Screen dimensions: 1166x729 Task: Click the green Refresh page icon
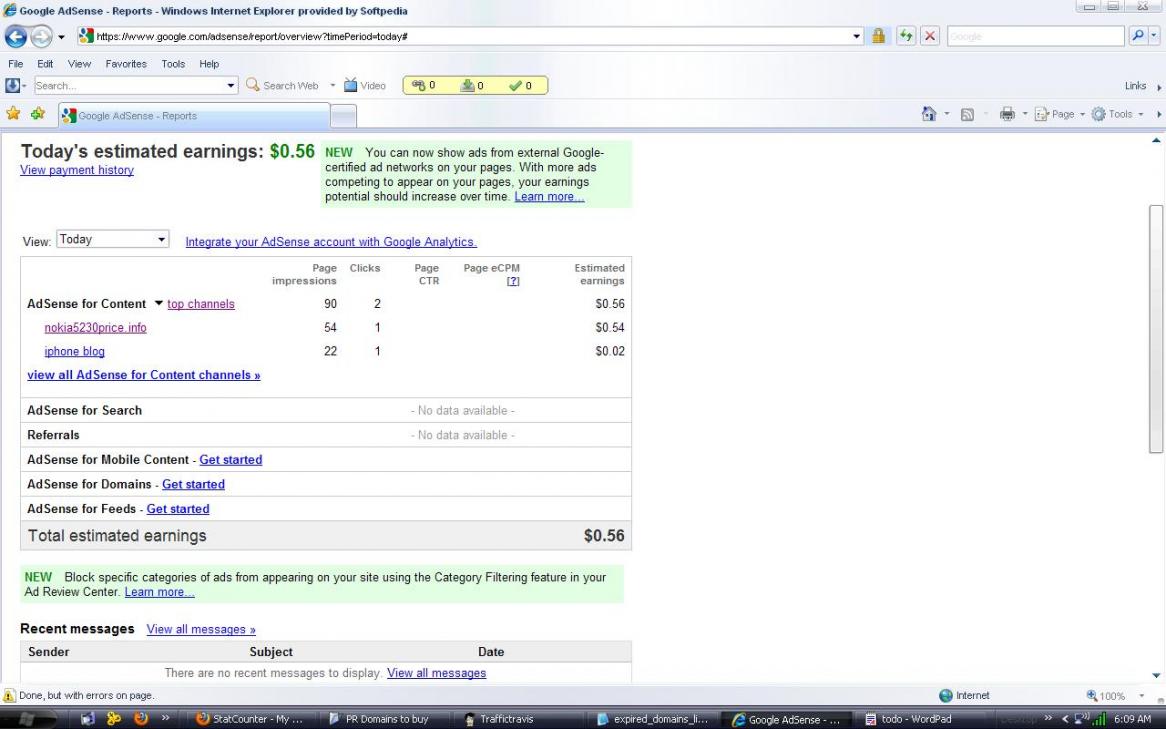906,36
